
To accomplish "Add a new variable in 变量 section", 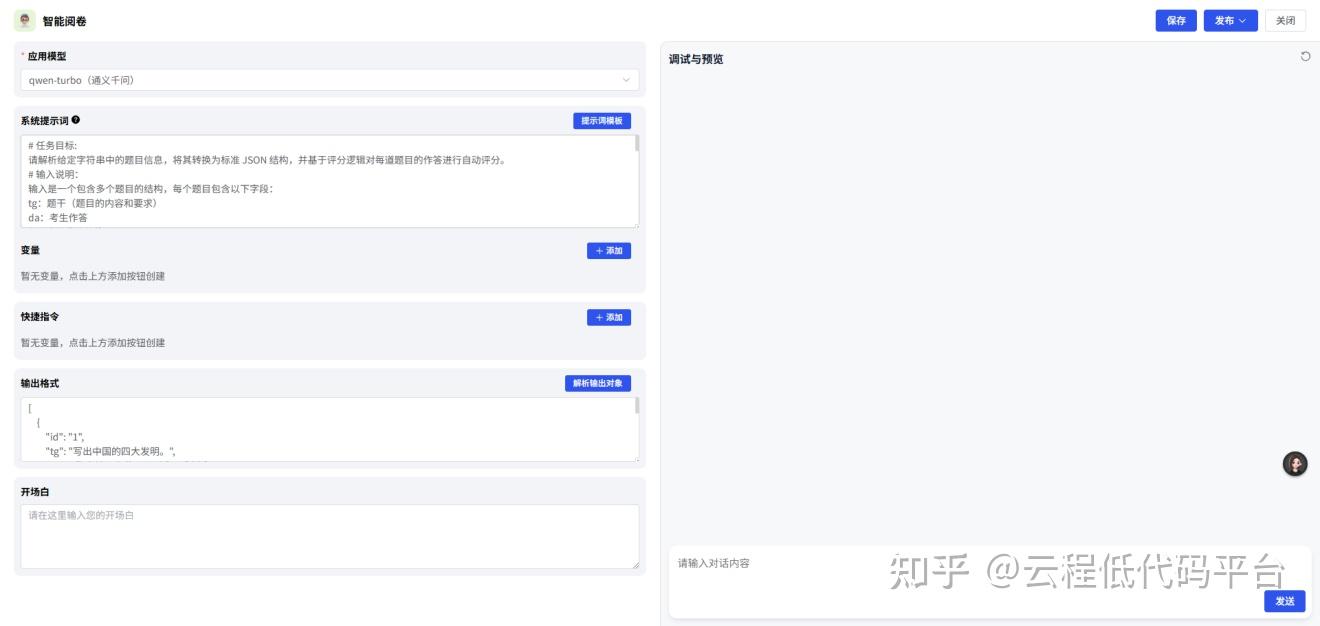I will point(609,251).
